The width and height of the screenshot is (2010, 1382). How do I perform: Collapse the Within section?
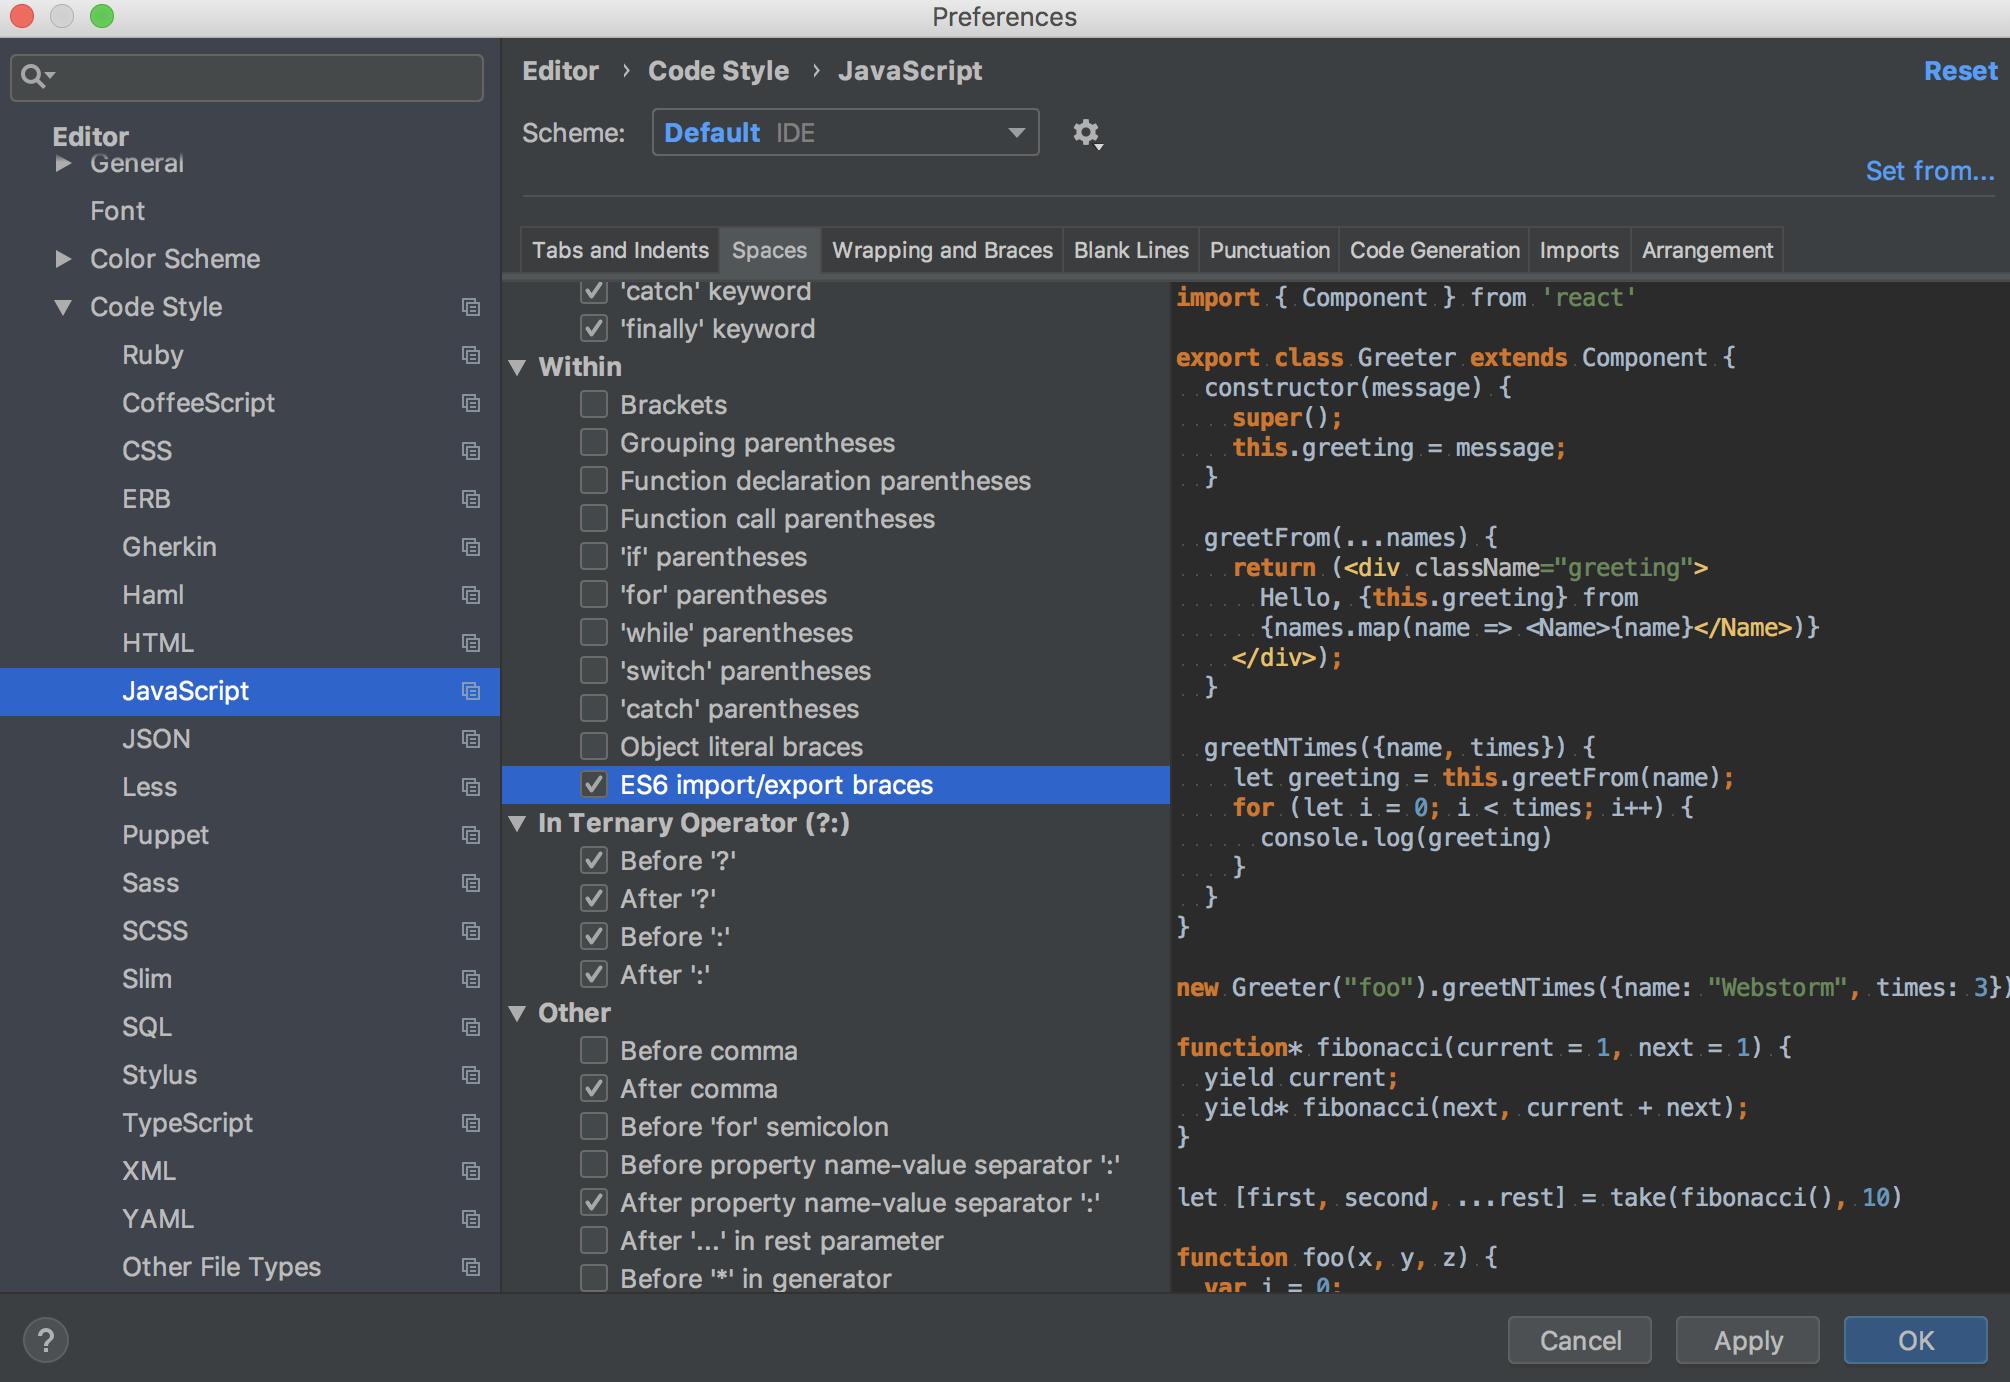pyautogui.click(x=518, y=367)
